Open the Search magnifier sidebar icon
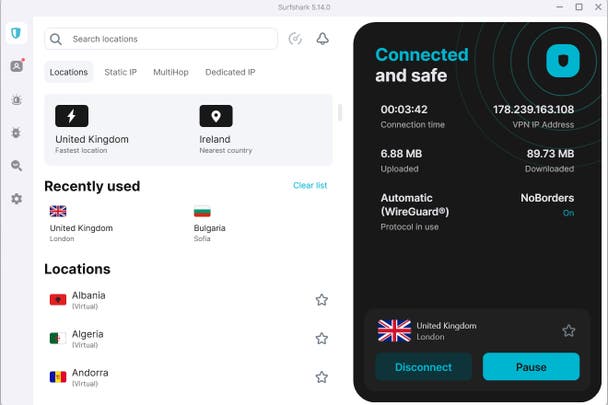The width and height of the screenshot is (608, 405). point(16,166)
